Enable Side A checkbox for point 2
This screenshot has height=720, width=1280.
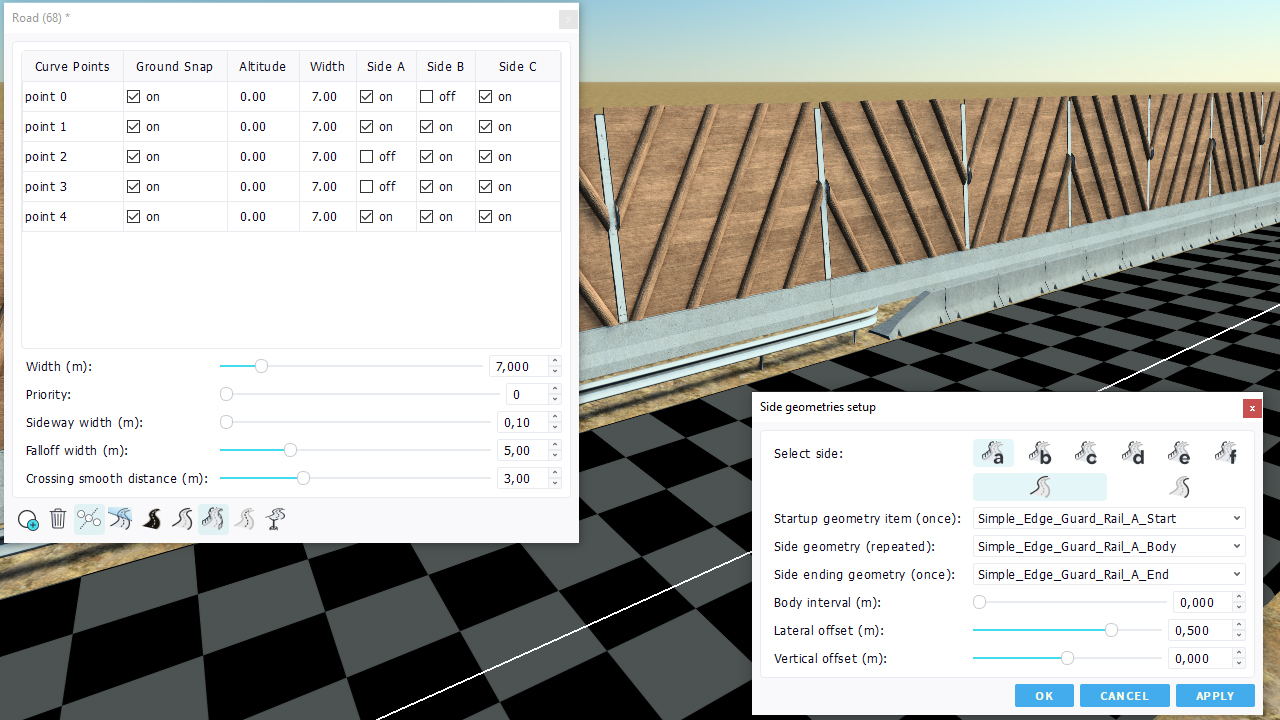click(367, 157)
